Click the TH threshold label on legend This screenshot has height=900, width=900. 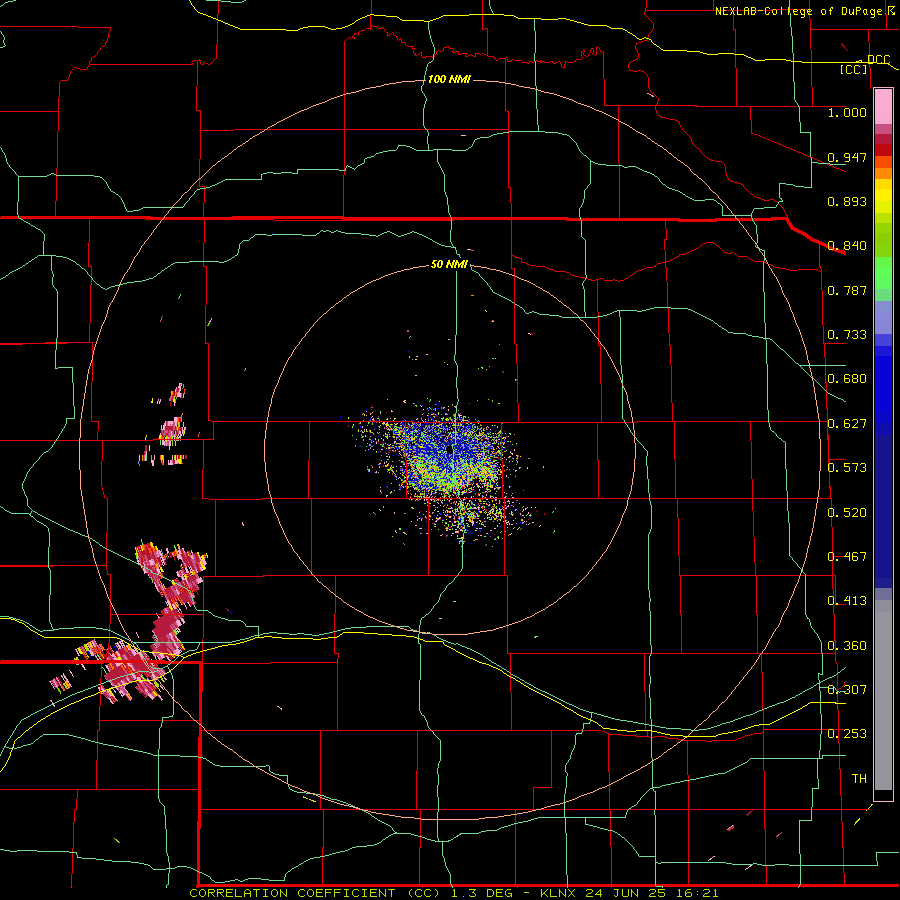(x=859, y=778)
